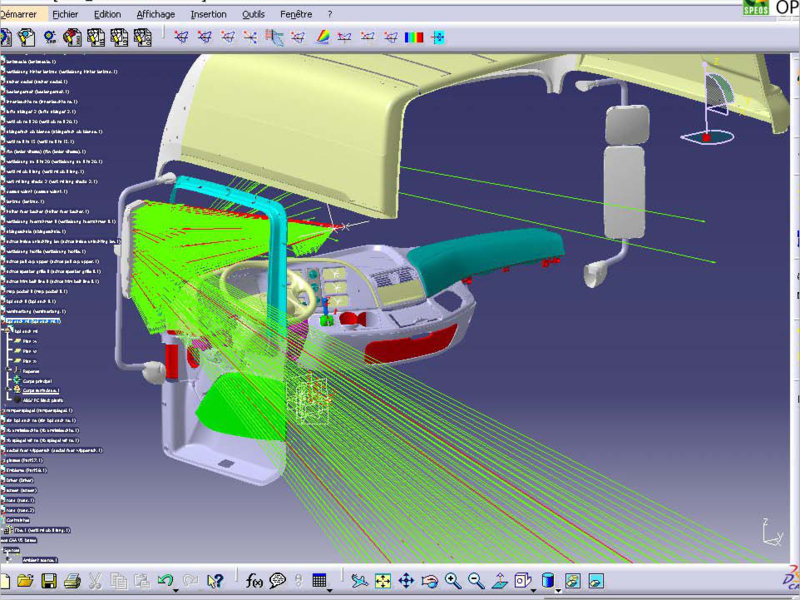The width and height of the screenshot is (800, 600).
Task: Toggle Swap Visible Space icon
Action: click(x=596, y=580)
